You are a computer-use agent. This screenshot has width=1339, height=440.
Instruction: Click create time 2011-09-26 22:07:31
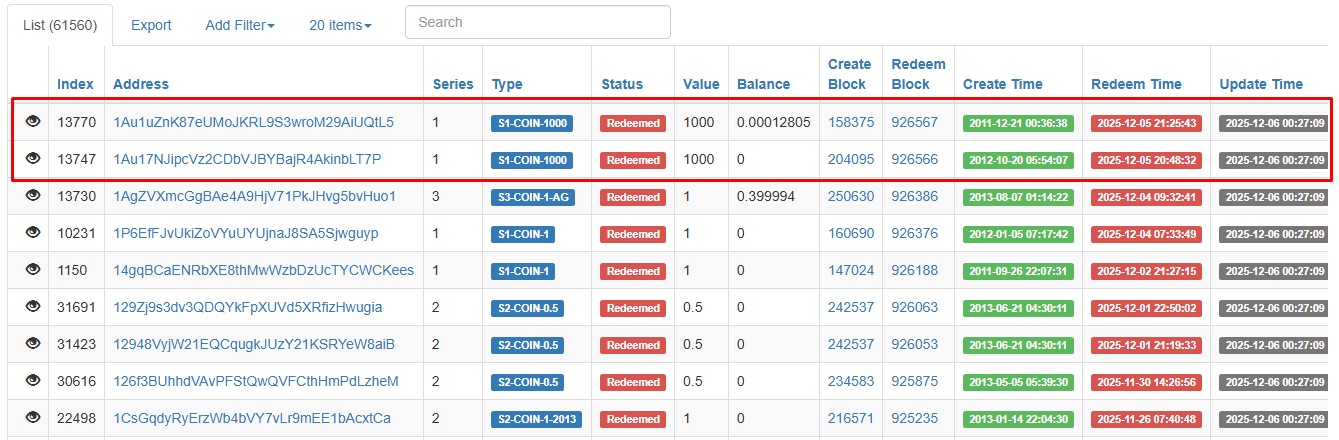(1018, 271)
